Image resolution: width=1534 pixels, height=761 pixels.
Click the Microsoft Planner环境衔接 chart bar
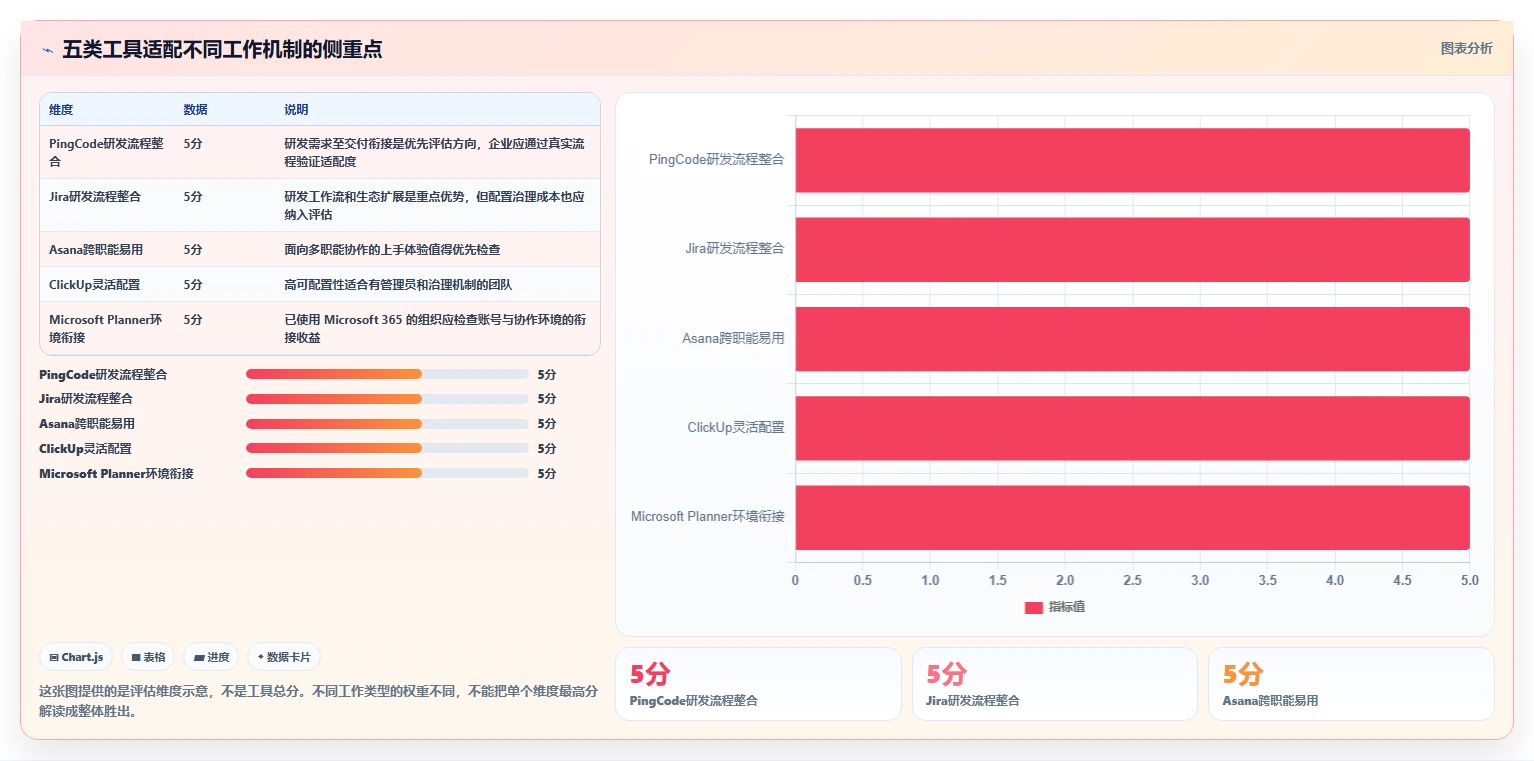point(1132,517)
